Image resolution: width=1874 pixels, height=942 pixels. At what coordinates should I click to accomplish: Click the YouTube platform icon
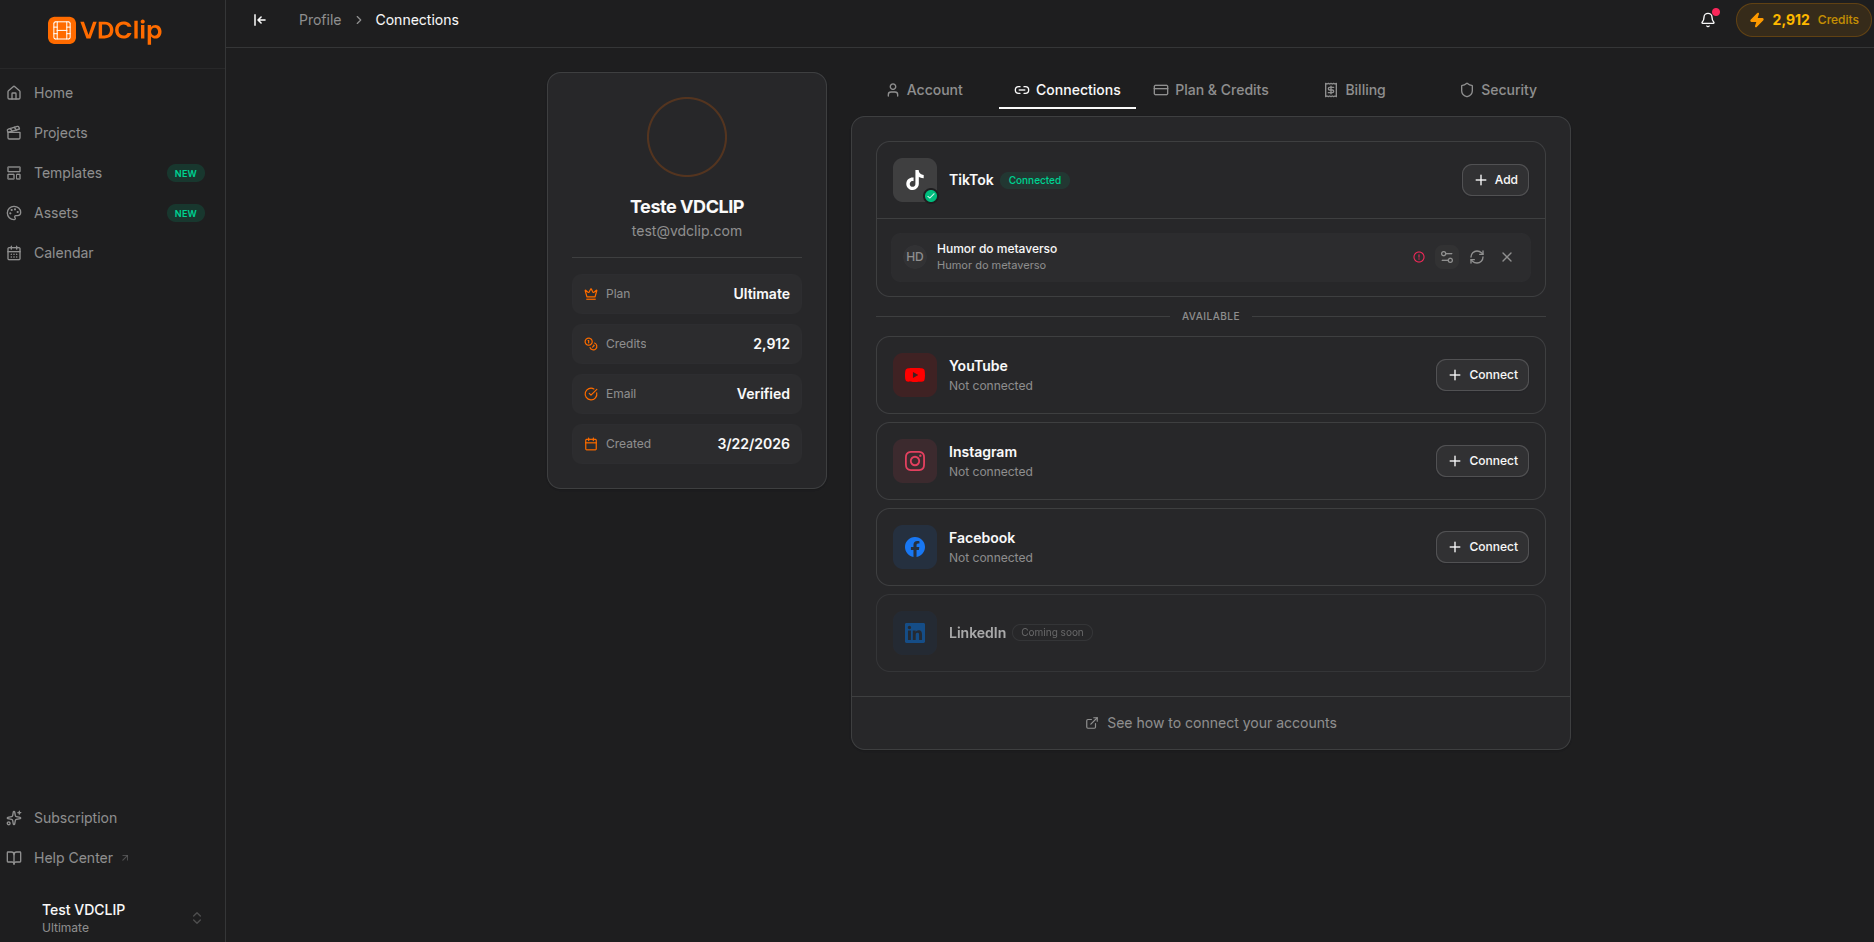[x=915, y=375]
